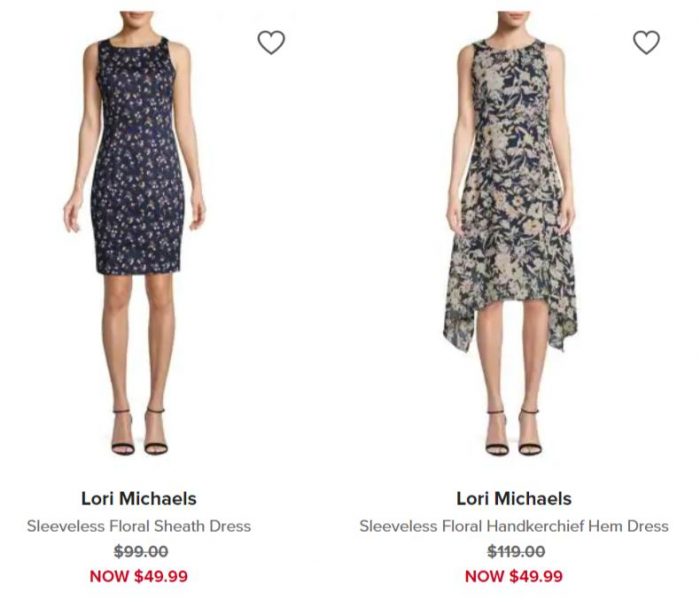Click the word Handkerchief in the right title
The image size is (700, 616).
coord(535,526)
